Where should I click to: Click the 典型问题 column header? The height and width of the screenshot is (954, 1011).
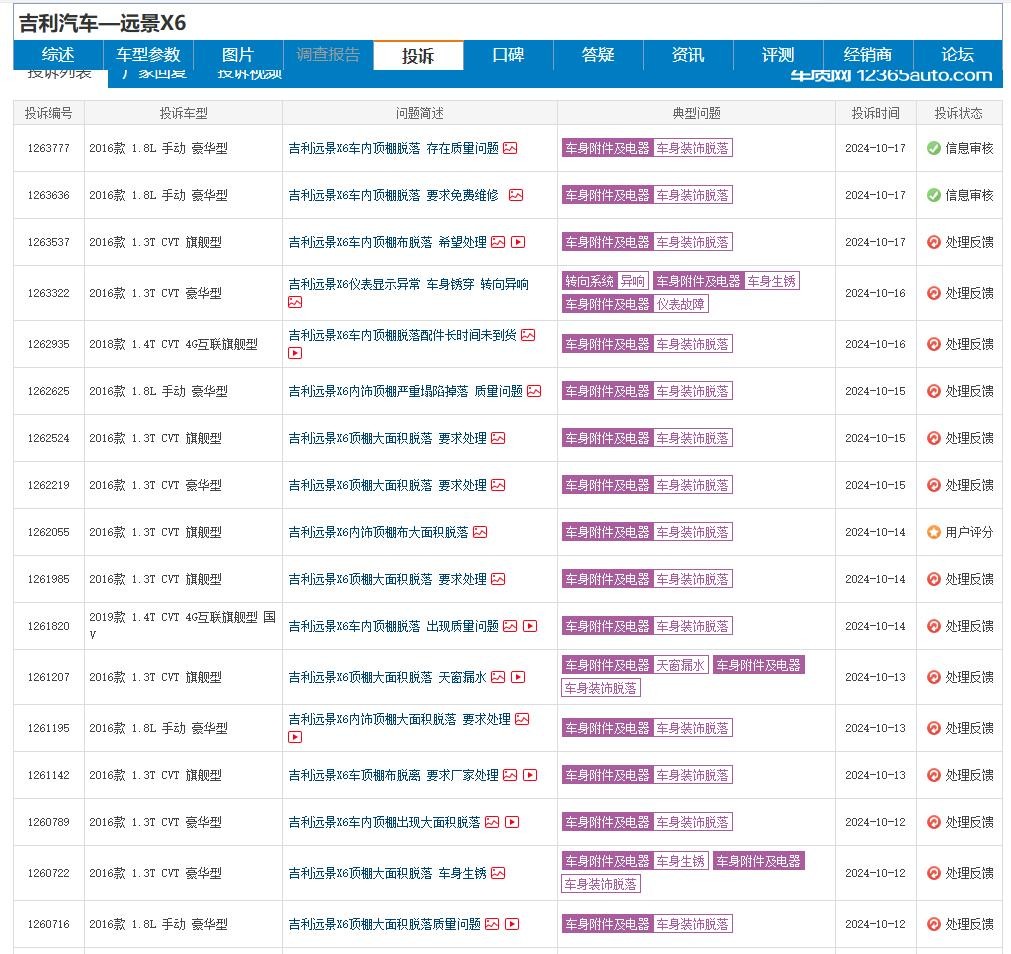pyautogui.click(x=696, y=113)
